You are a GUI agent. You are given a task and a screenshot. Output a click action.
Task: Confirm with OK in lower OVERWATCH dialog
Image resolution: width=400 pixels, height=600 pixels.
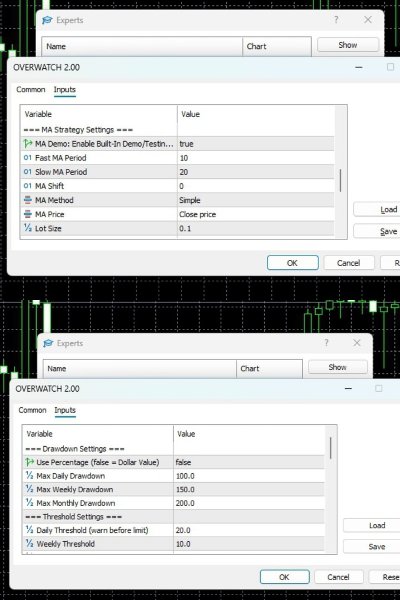coord(284,577)
